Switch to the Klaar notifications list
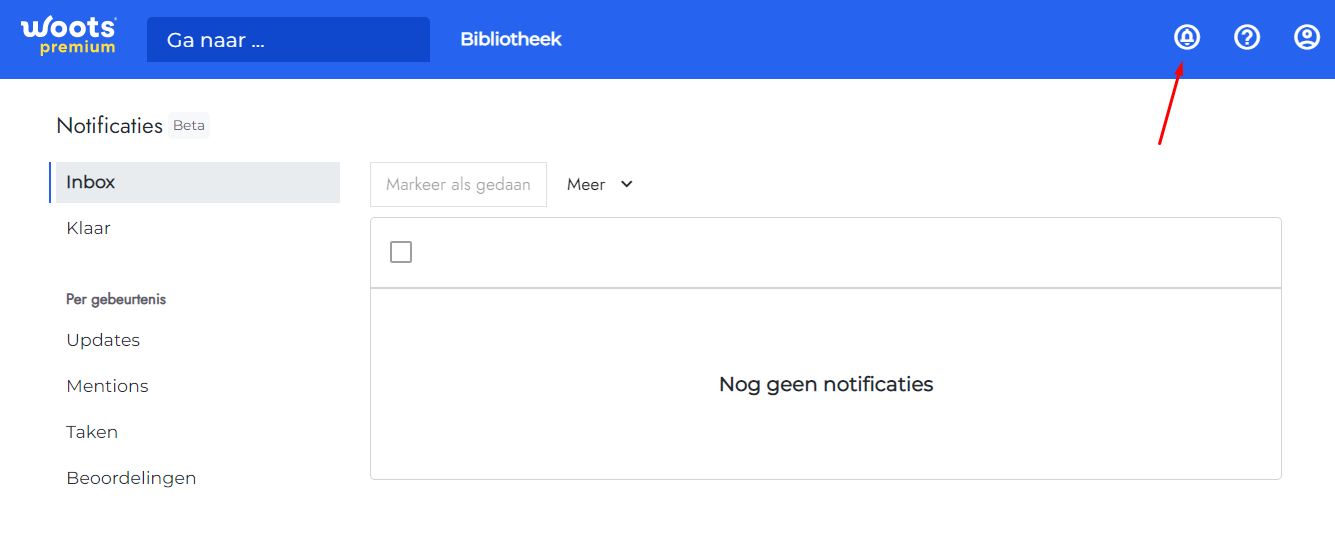 click(x=88, y=228)
